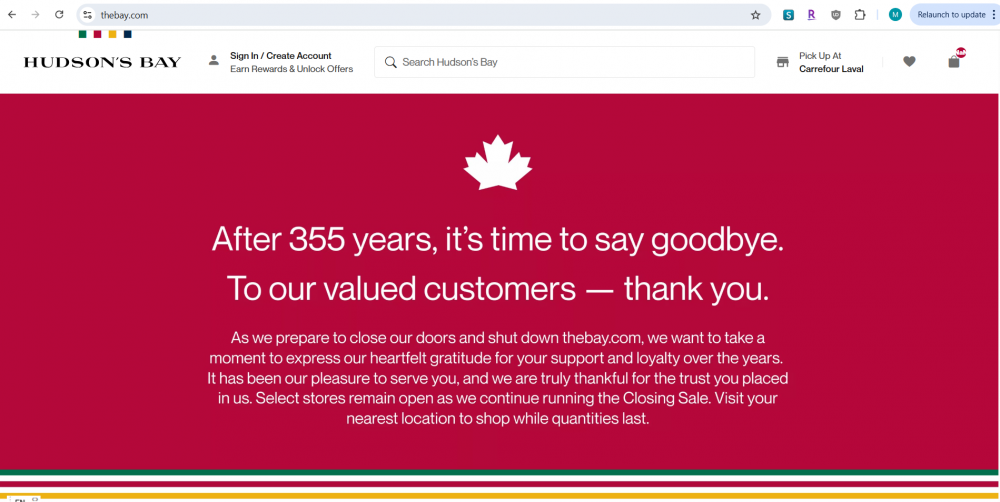Click the store pickup icon
1000x502 pixels.
tap(783, 62)
